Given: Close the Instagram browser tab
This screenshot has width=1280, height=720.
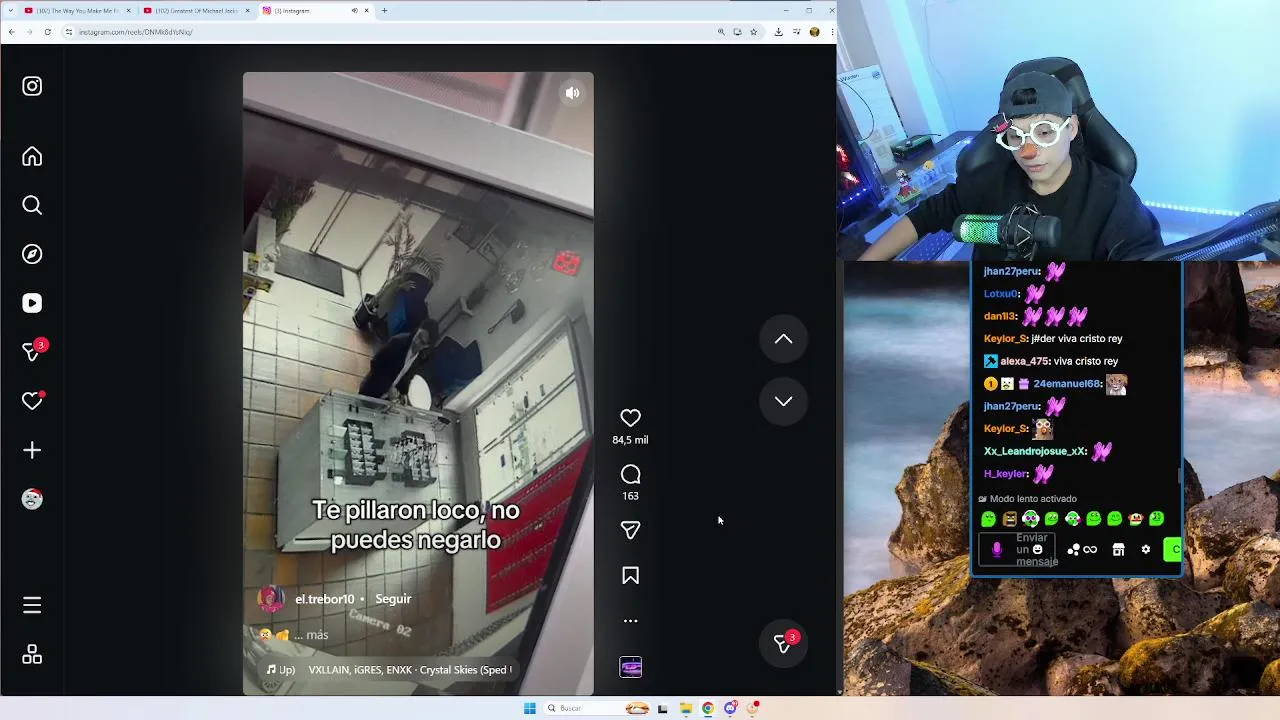Looking at the screenshot, I should (367, 10).
